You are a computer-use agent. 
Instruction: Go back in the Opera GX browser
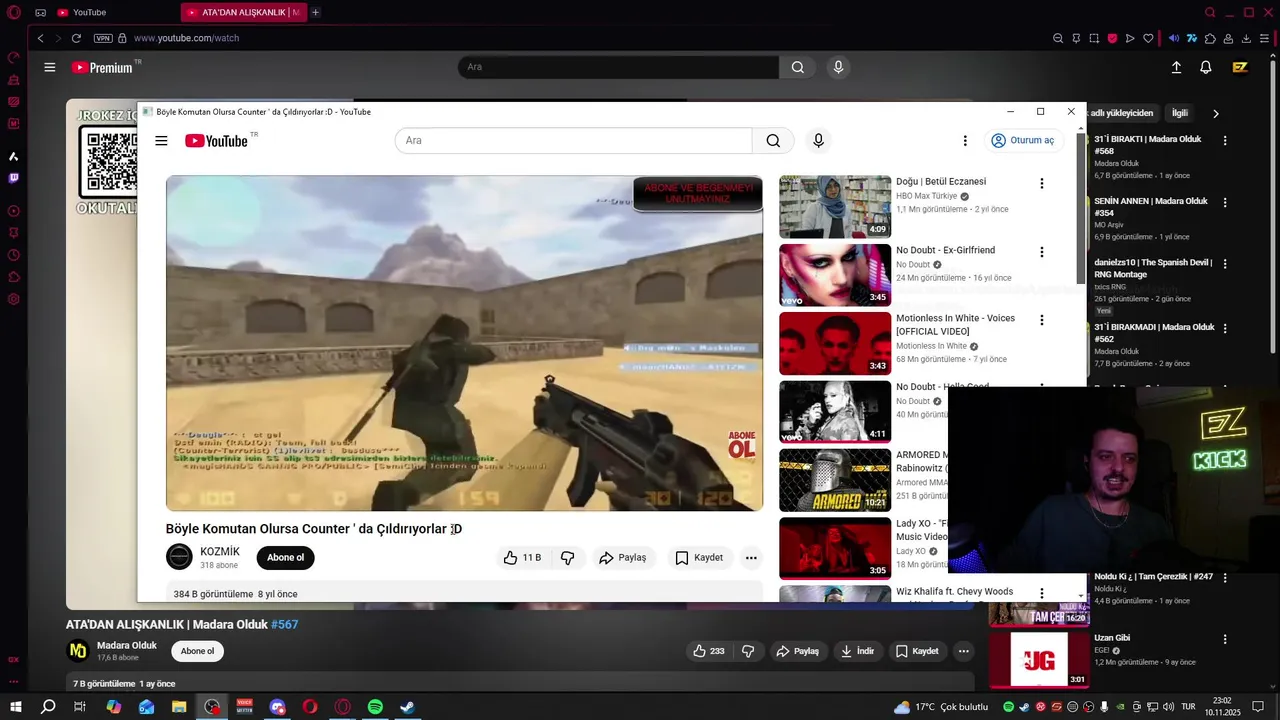[x=40, y=38]
